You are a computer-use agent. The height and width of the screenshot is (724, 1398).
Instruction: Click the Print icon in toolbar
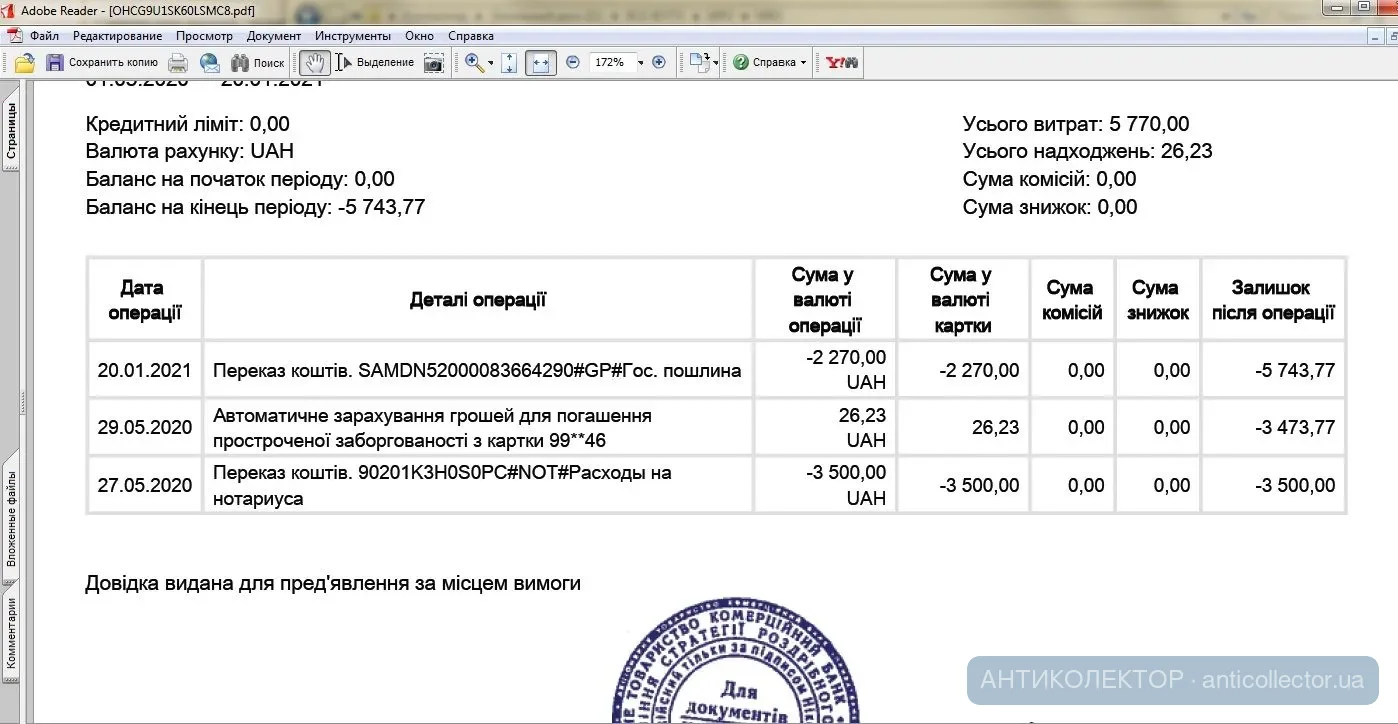[178, 62]
